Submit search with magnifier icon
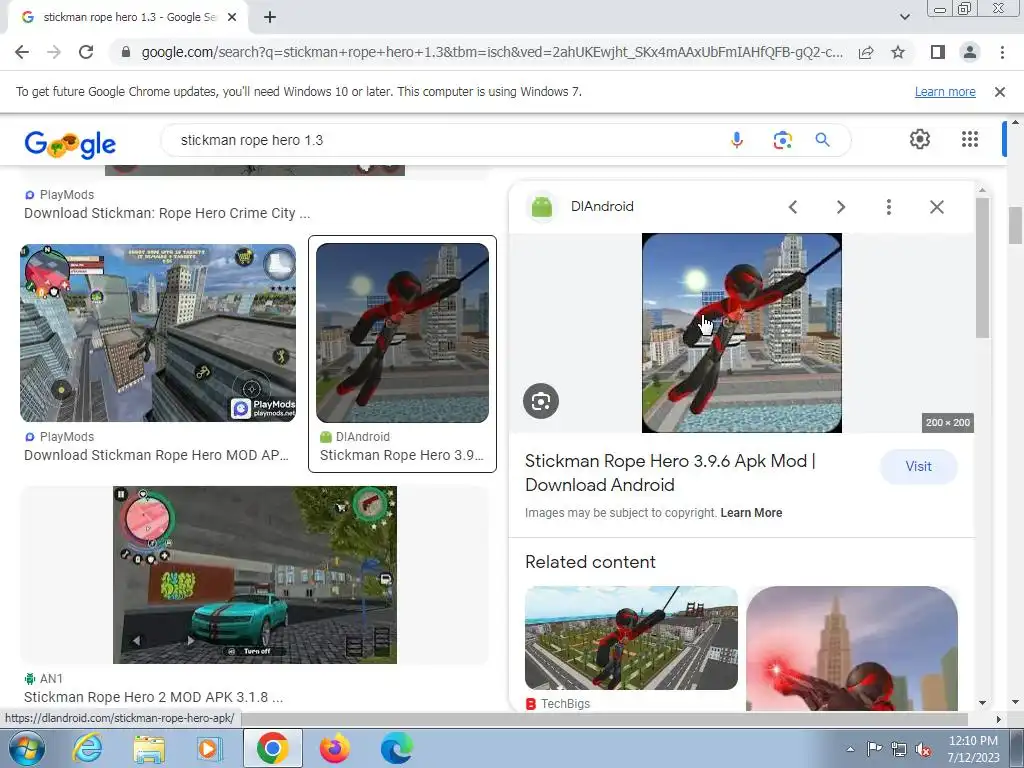Screen dimensions: 1024x768 click(x=822, y=140)
